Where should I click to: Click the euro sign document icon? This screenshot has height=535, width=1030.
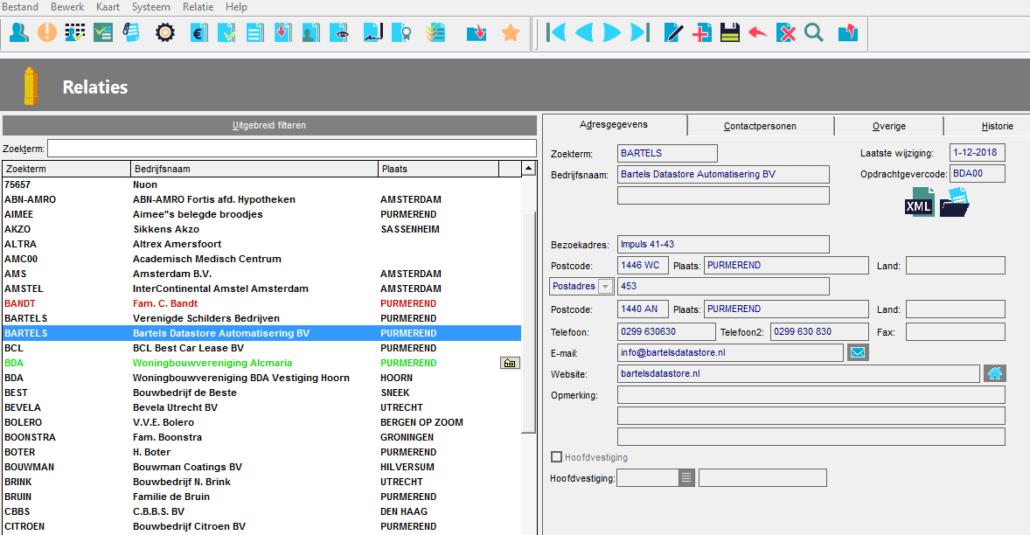click(x=198, y=32)
